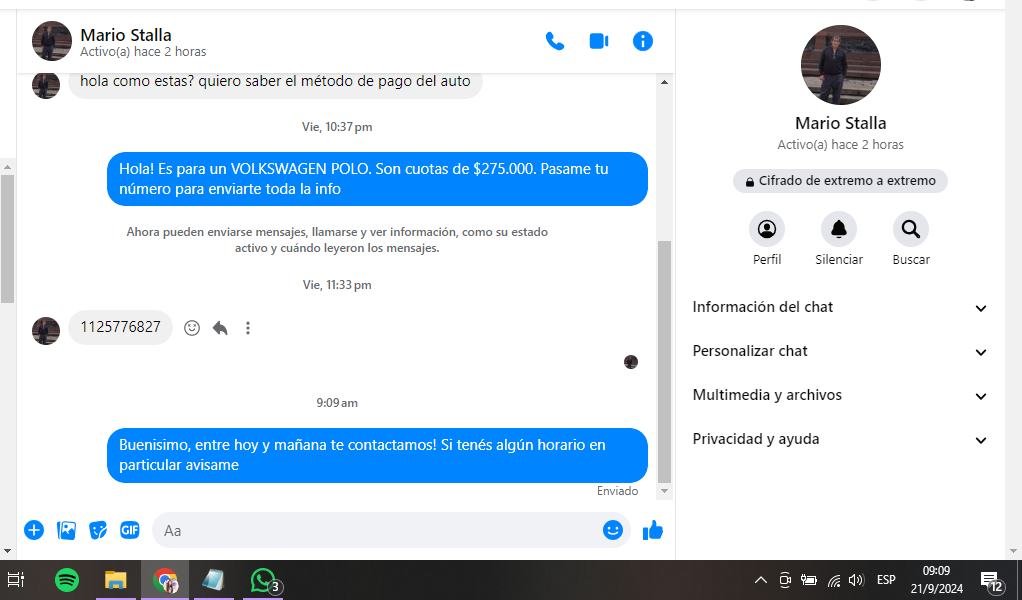Viewport: 1022px width, 600px height.
Task: Open the plus actions menu in composer
Action: click(34, 530)
